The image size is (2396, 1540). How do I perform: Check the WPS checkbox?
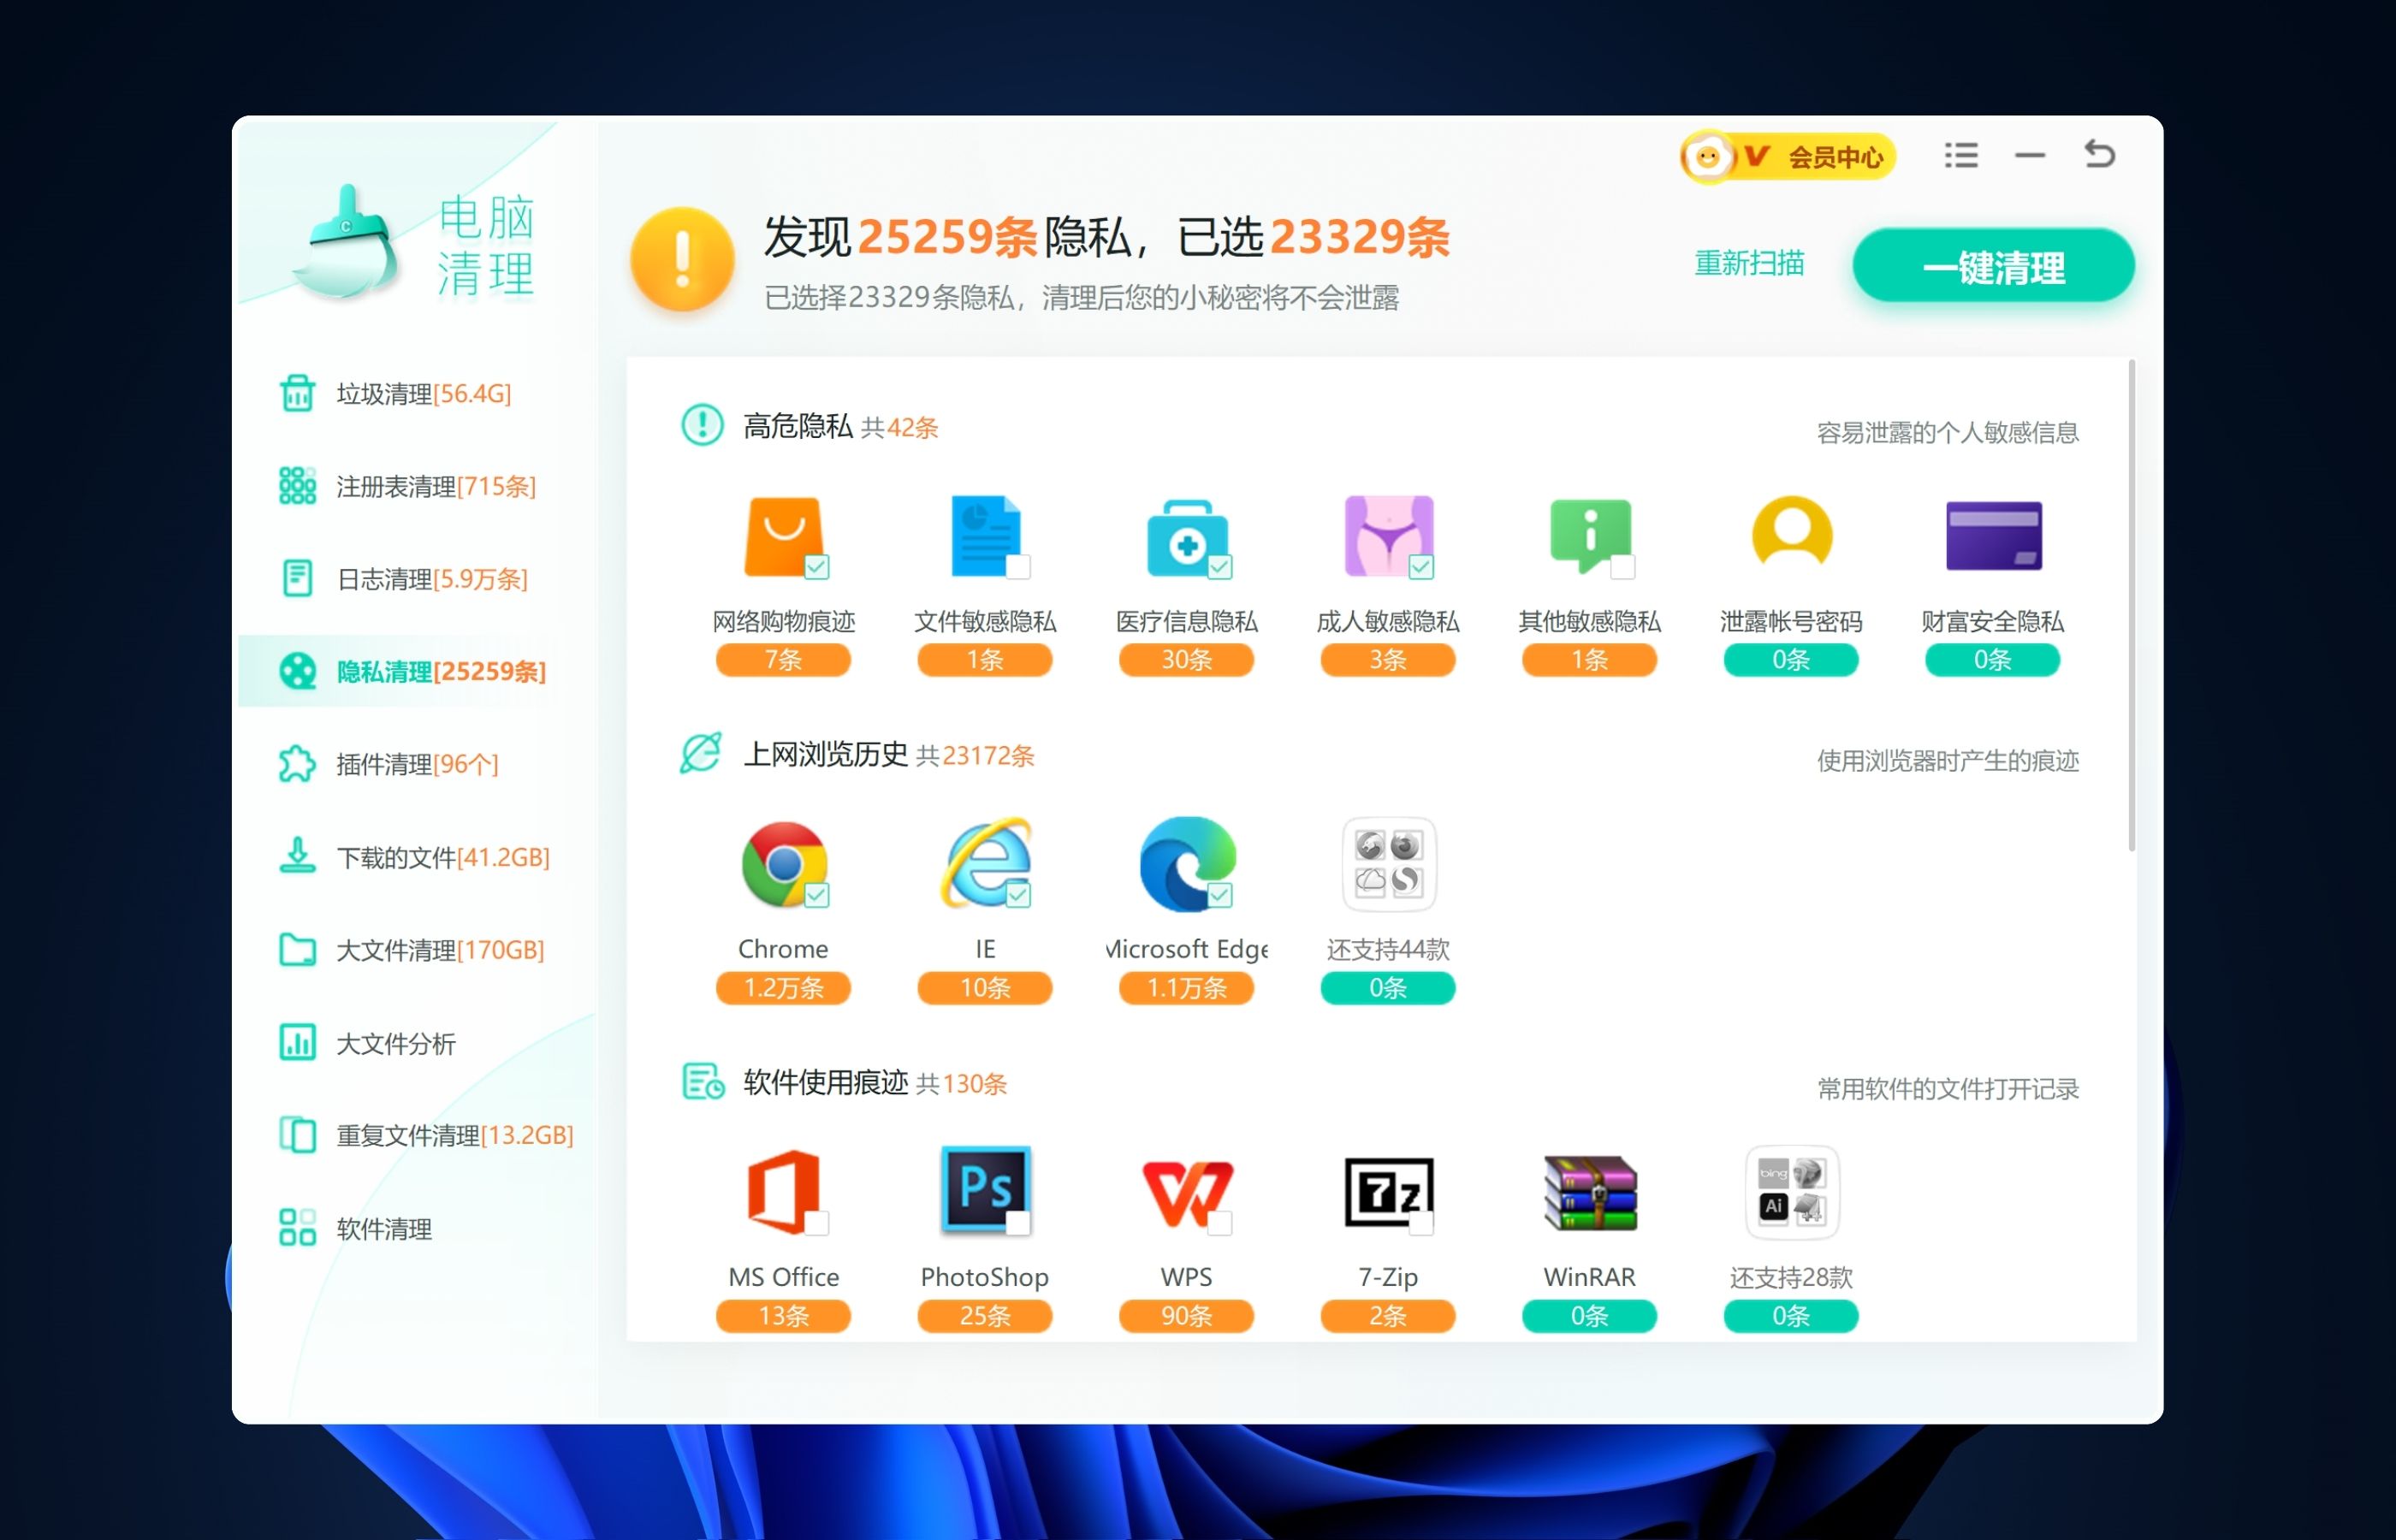coord(1220,1223)
